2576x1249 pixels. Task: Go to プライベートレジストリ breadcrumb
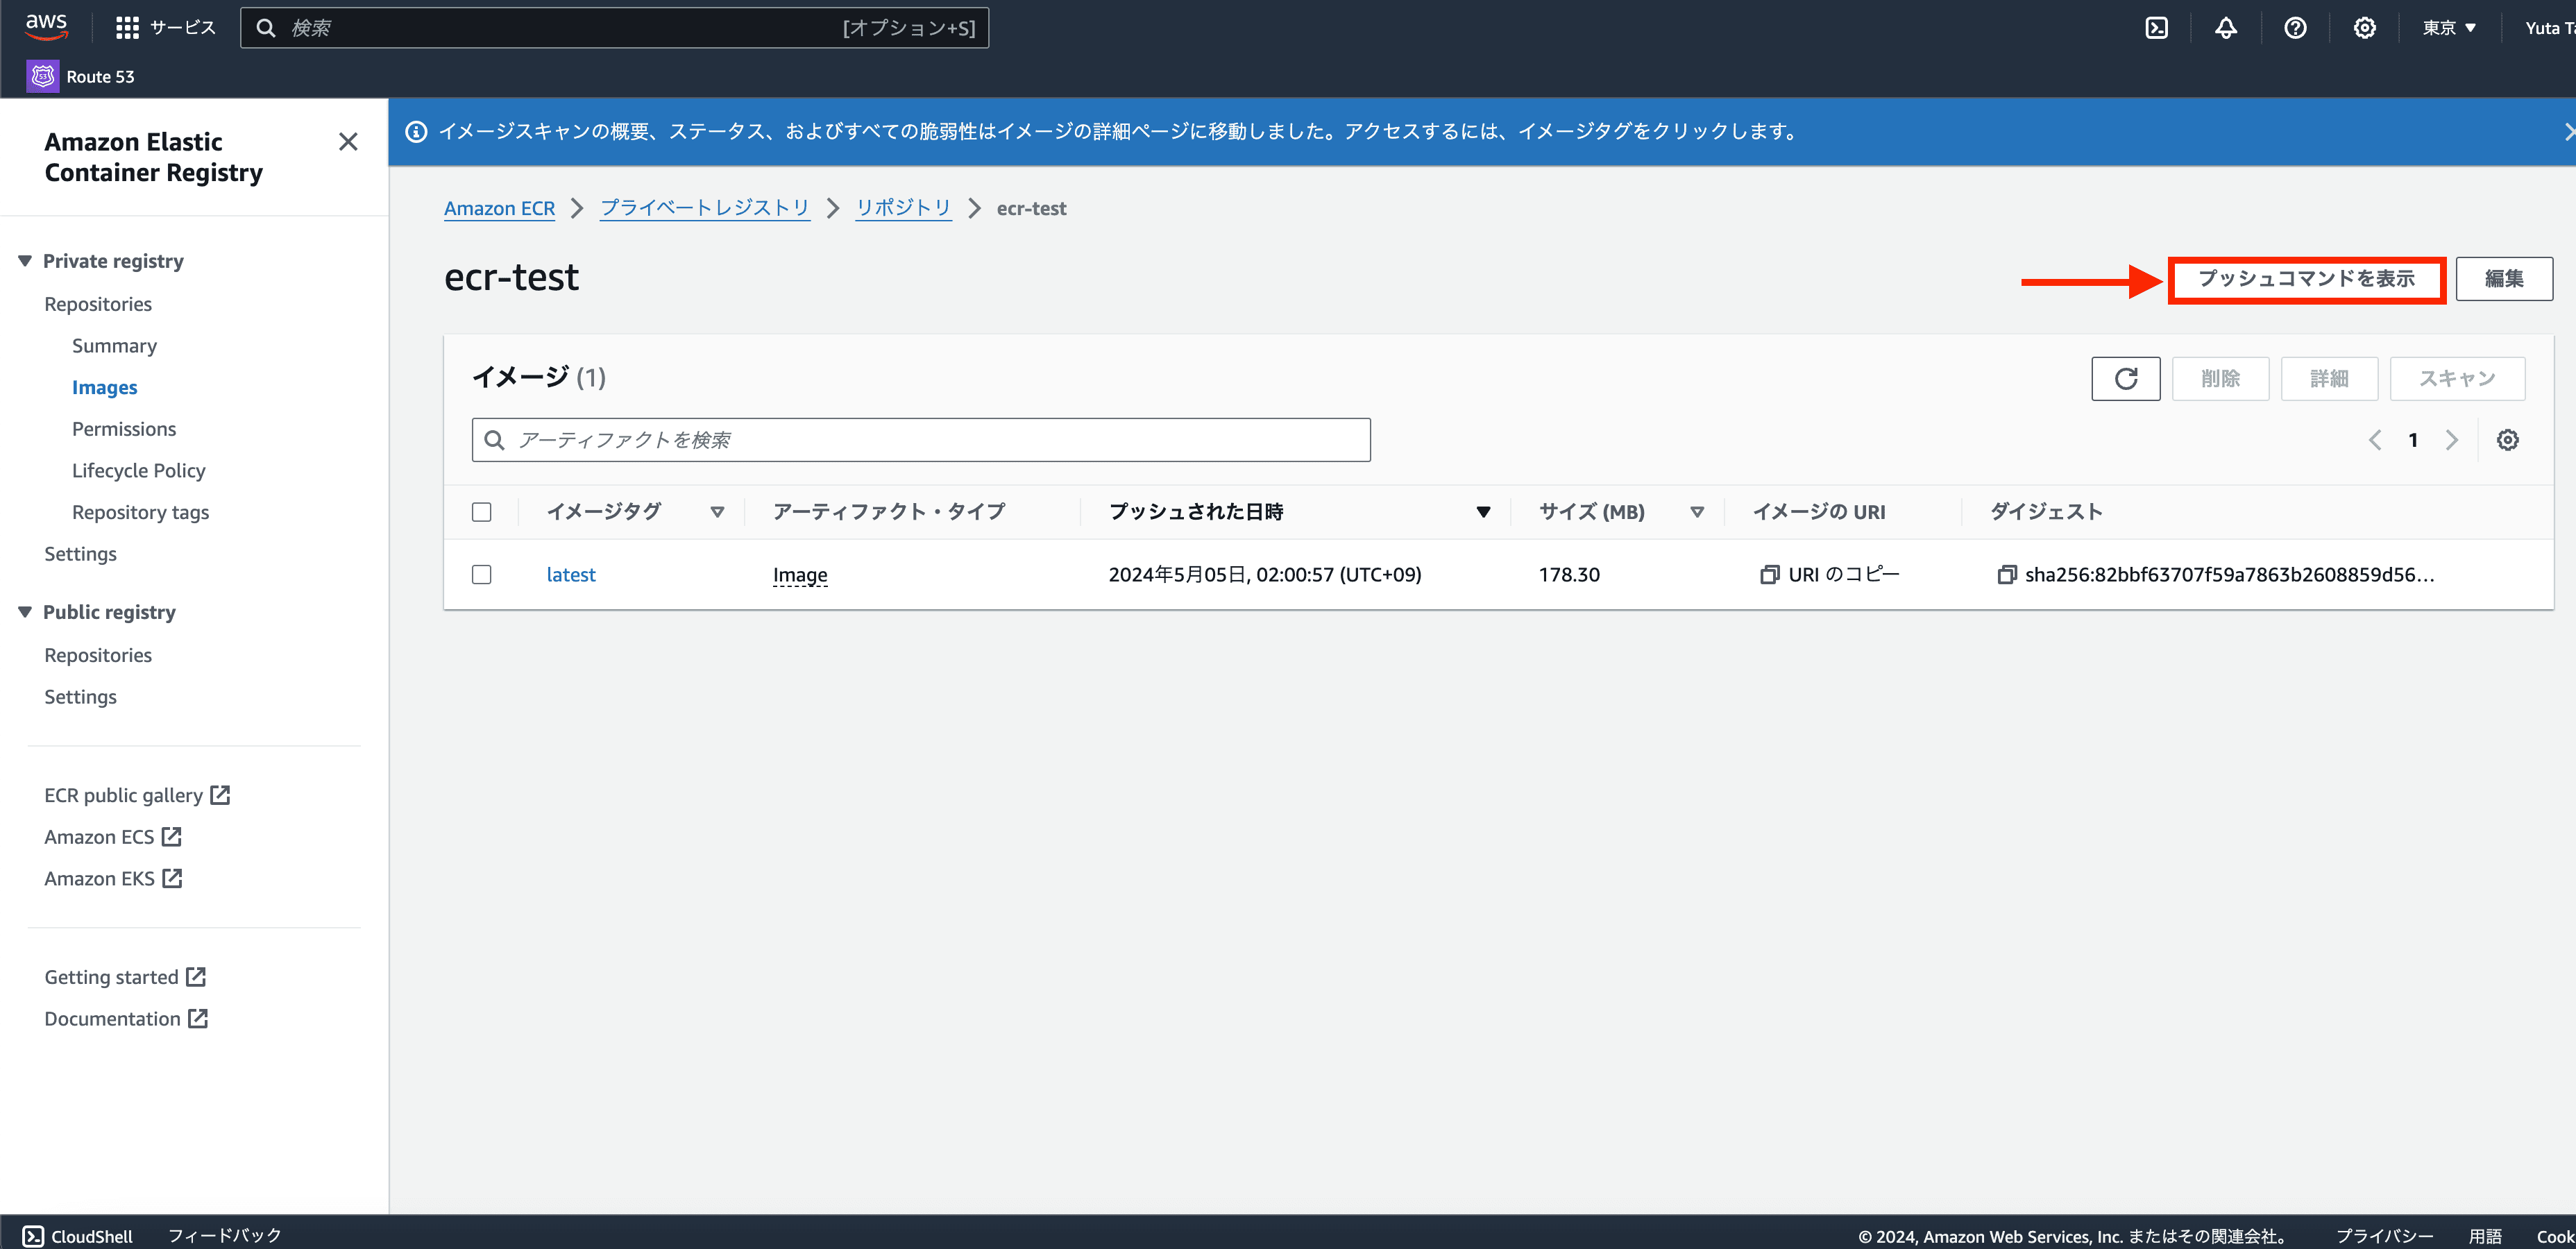point(704,208)
